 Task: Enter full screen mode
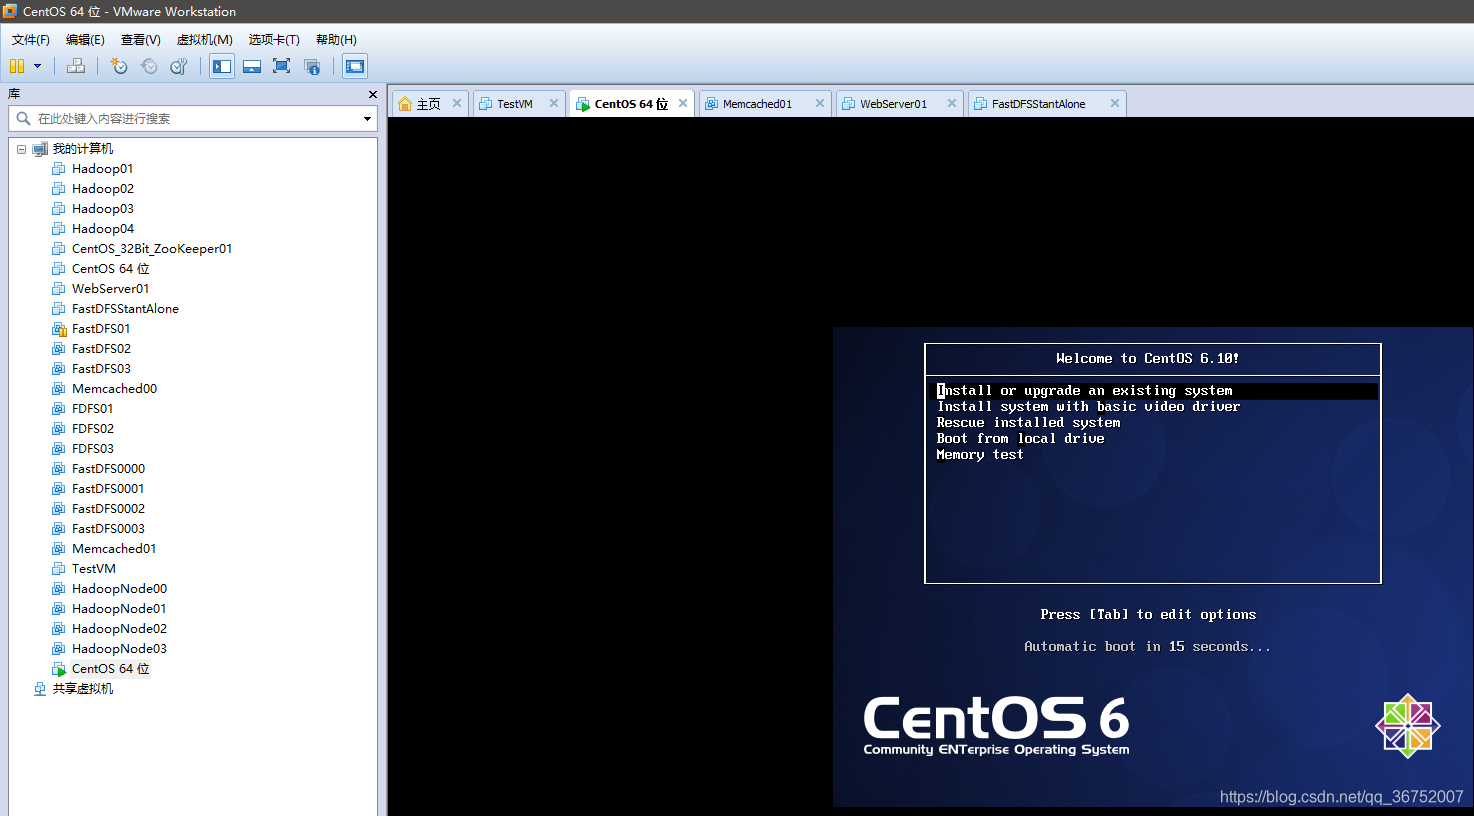282,66
